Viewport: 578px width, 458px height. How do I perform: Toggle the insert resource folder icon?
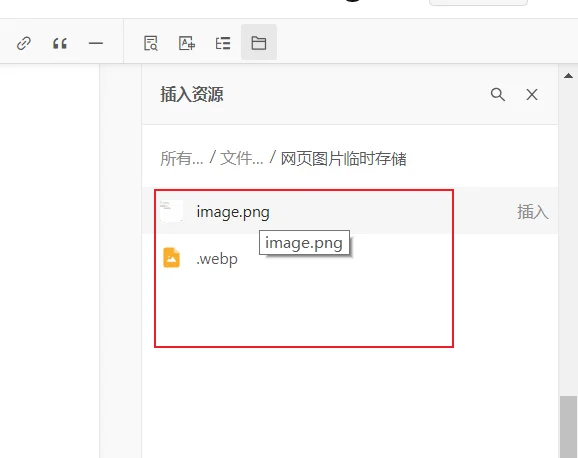click(x=259, y=42)
